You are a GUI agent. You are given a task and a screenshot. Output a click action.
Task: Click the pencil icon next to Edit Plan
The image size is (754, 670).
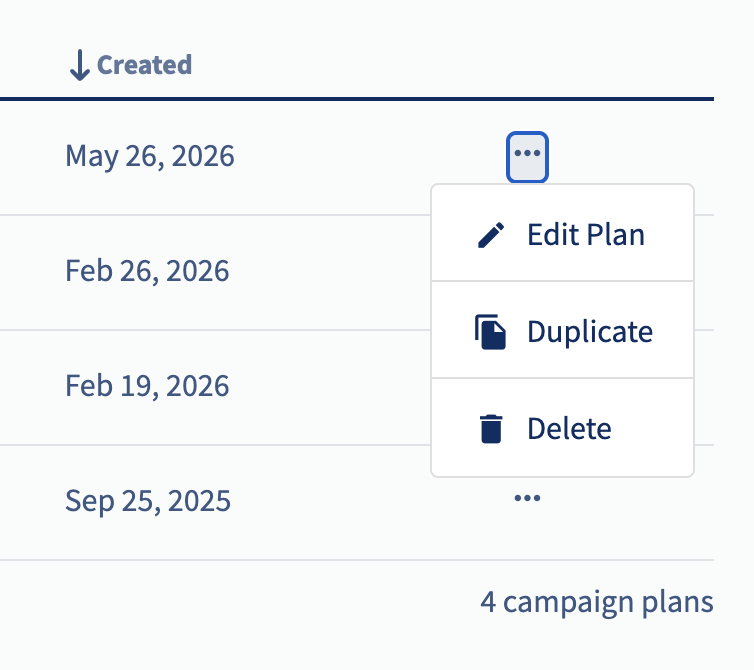(491, 235)
